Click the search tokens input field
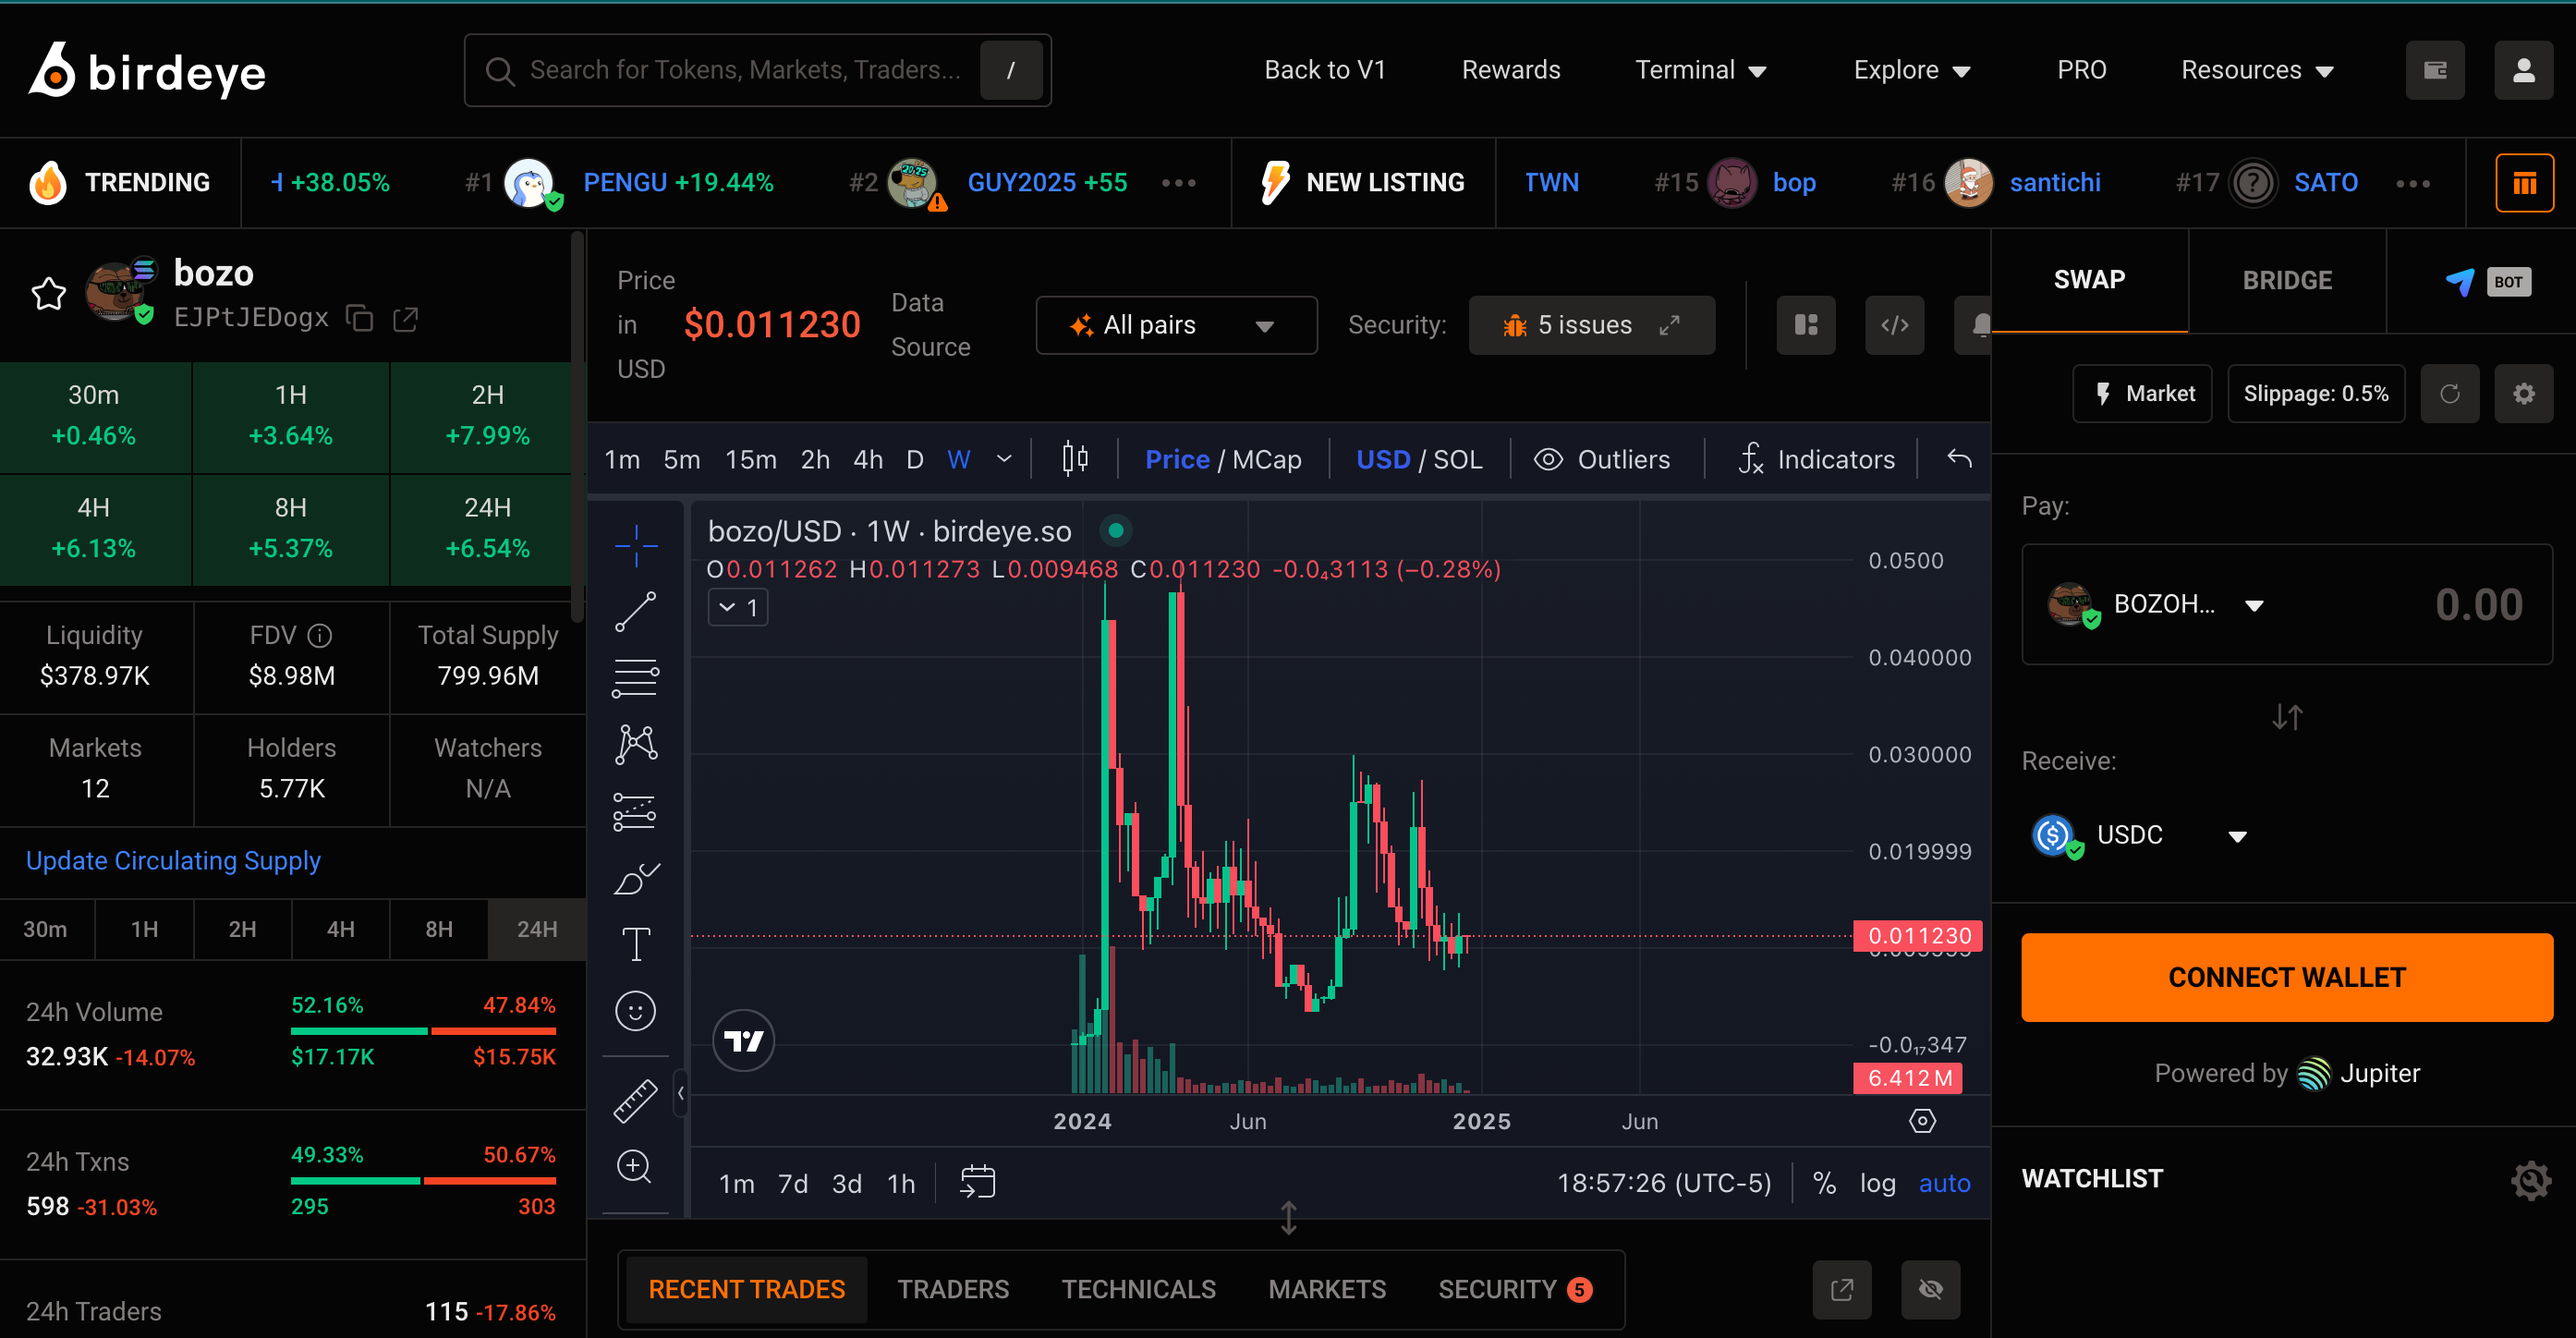Screen dimensions: 2576x1338 [744, 70]
